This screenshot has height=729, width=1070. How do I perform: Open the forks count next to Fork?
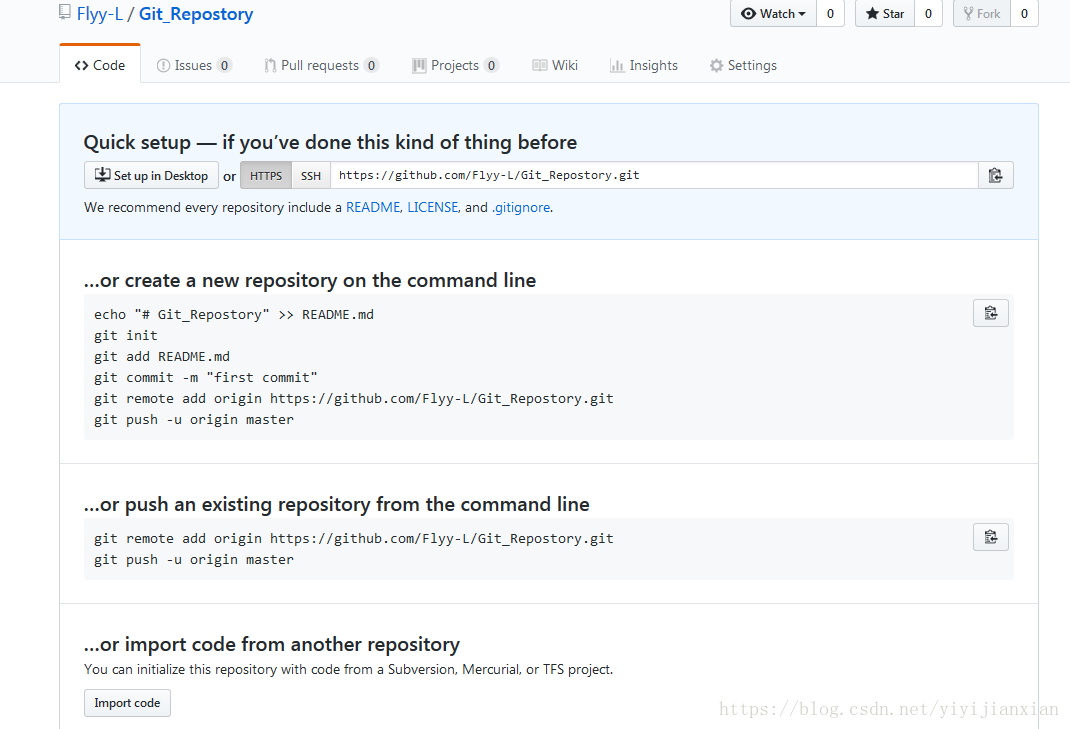coord(1024,14)
